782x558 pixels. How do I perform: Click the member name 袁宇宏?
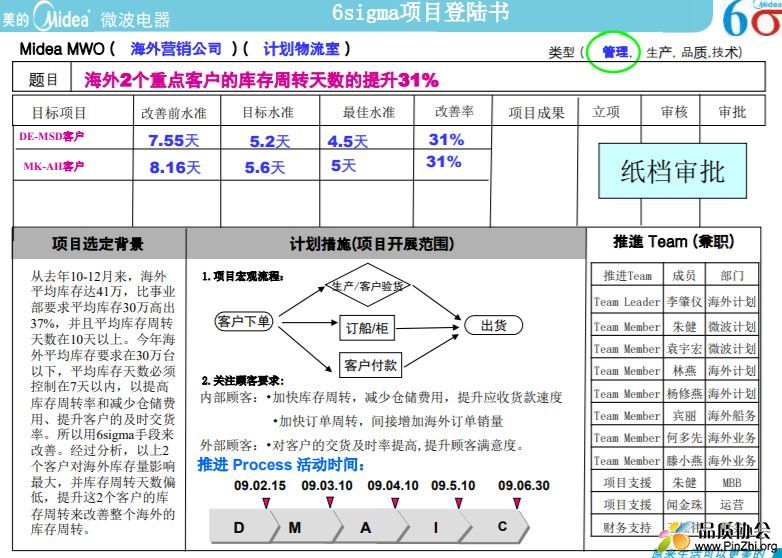[684, 349]
